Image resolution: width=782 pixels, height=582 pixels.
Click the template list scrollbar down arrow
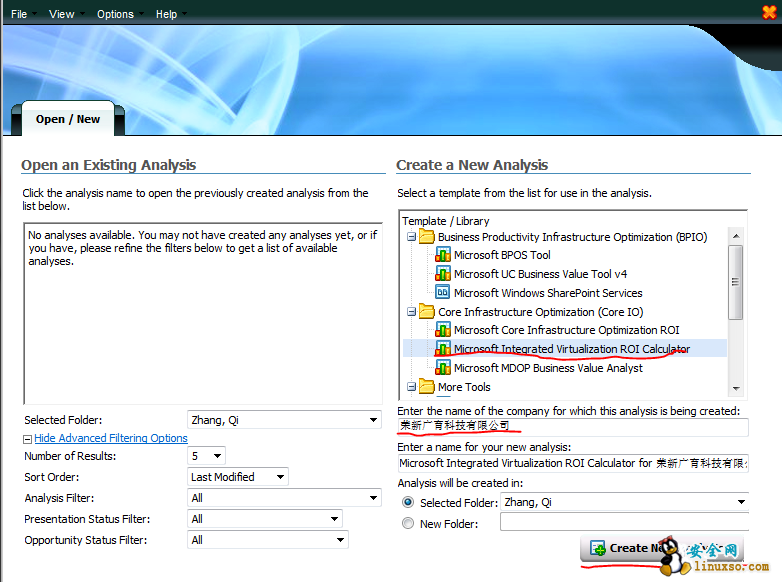[737, 389]
